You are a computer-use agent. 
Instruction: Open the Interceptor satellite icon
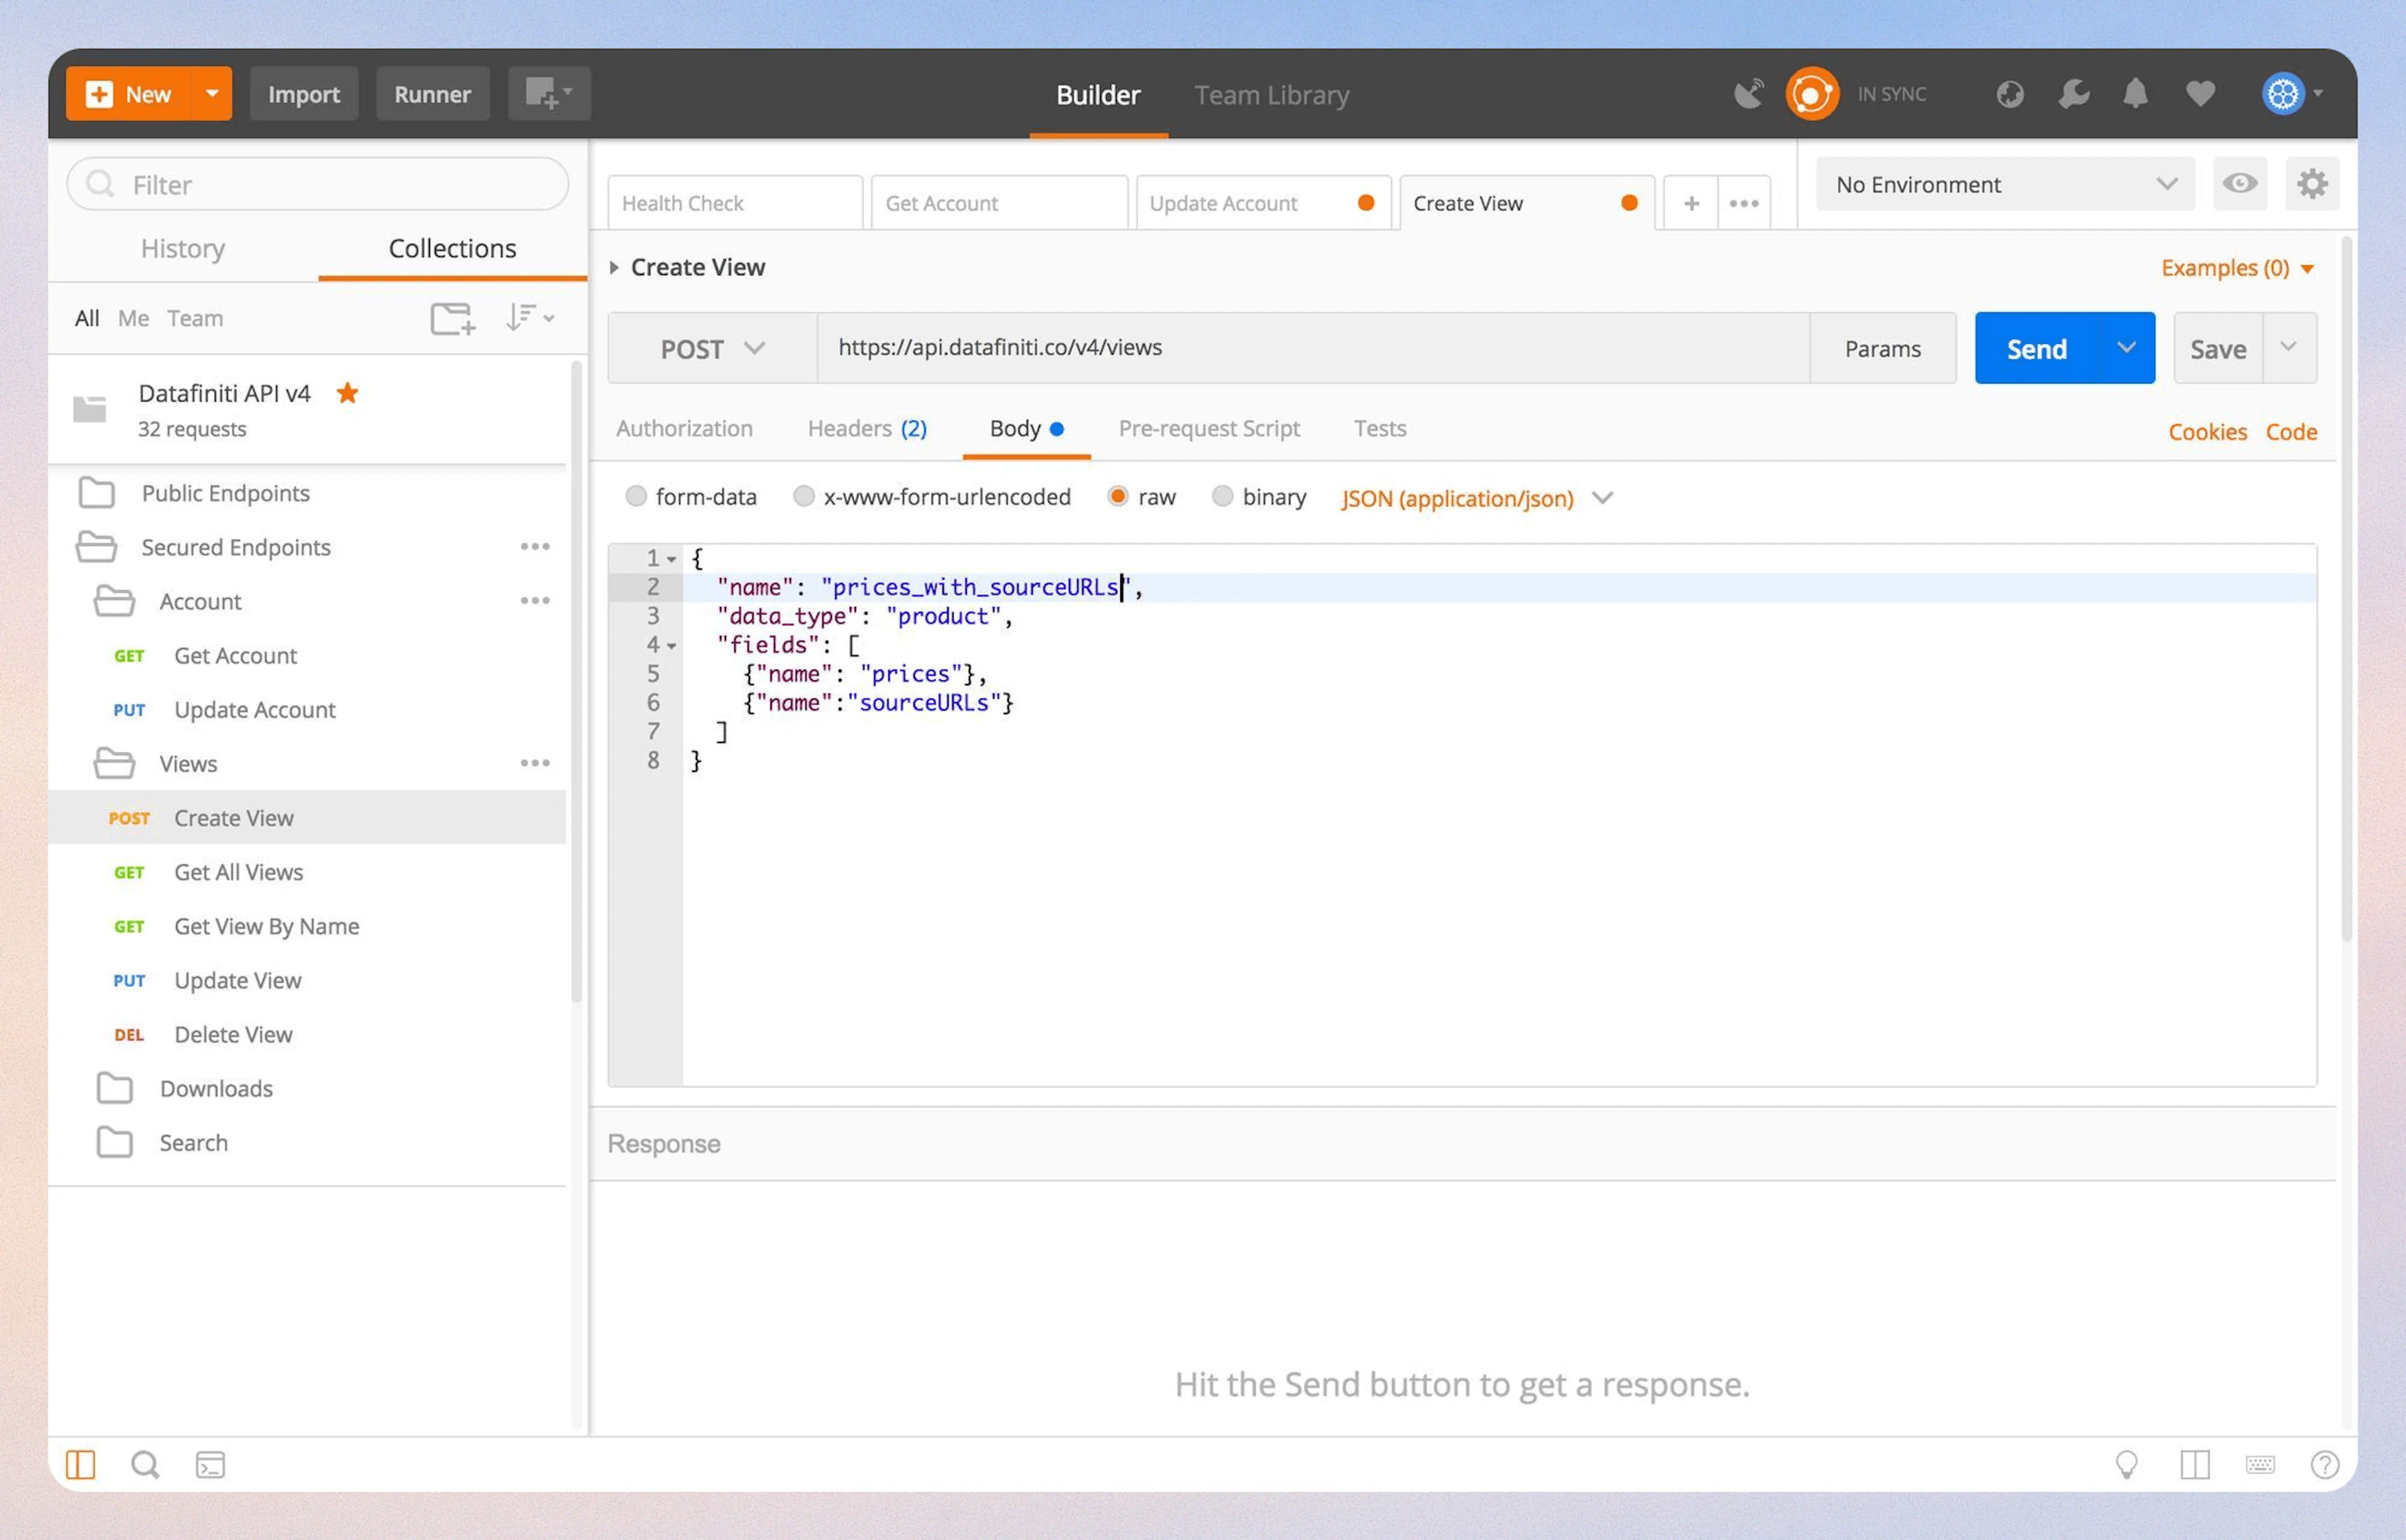tap(1749, 92)
